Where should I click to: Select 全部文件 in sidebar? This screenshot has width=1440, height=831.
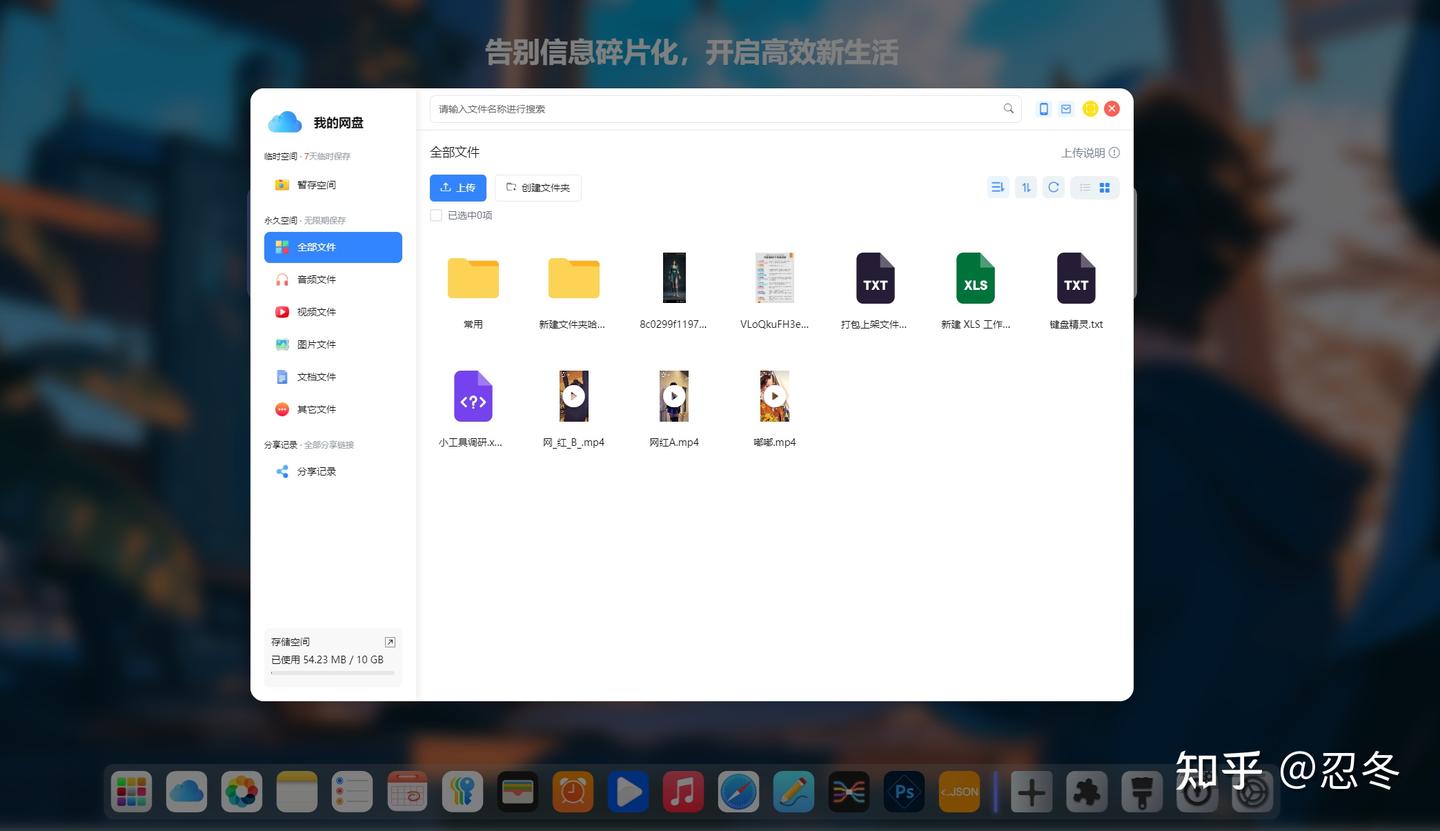click(333, 247)
